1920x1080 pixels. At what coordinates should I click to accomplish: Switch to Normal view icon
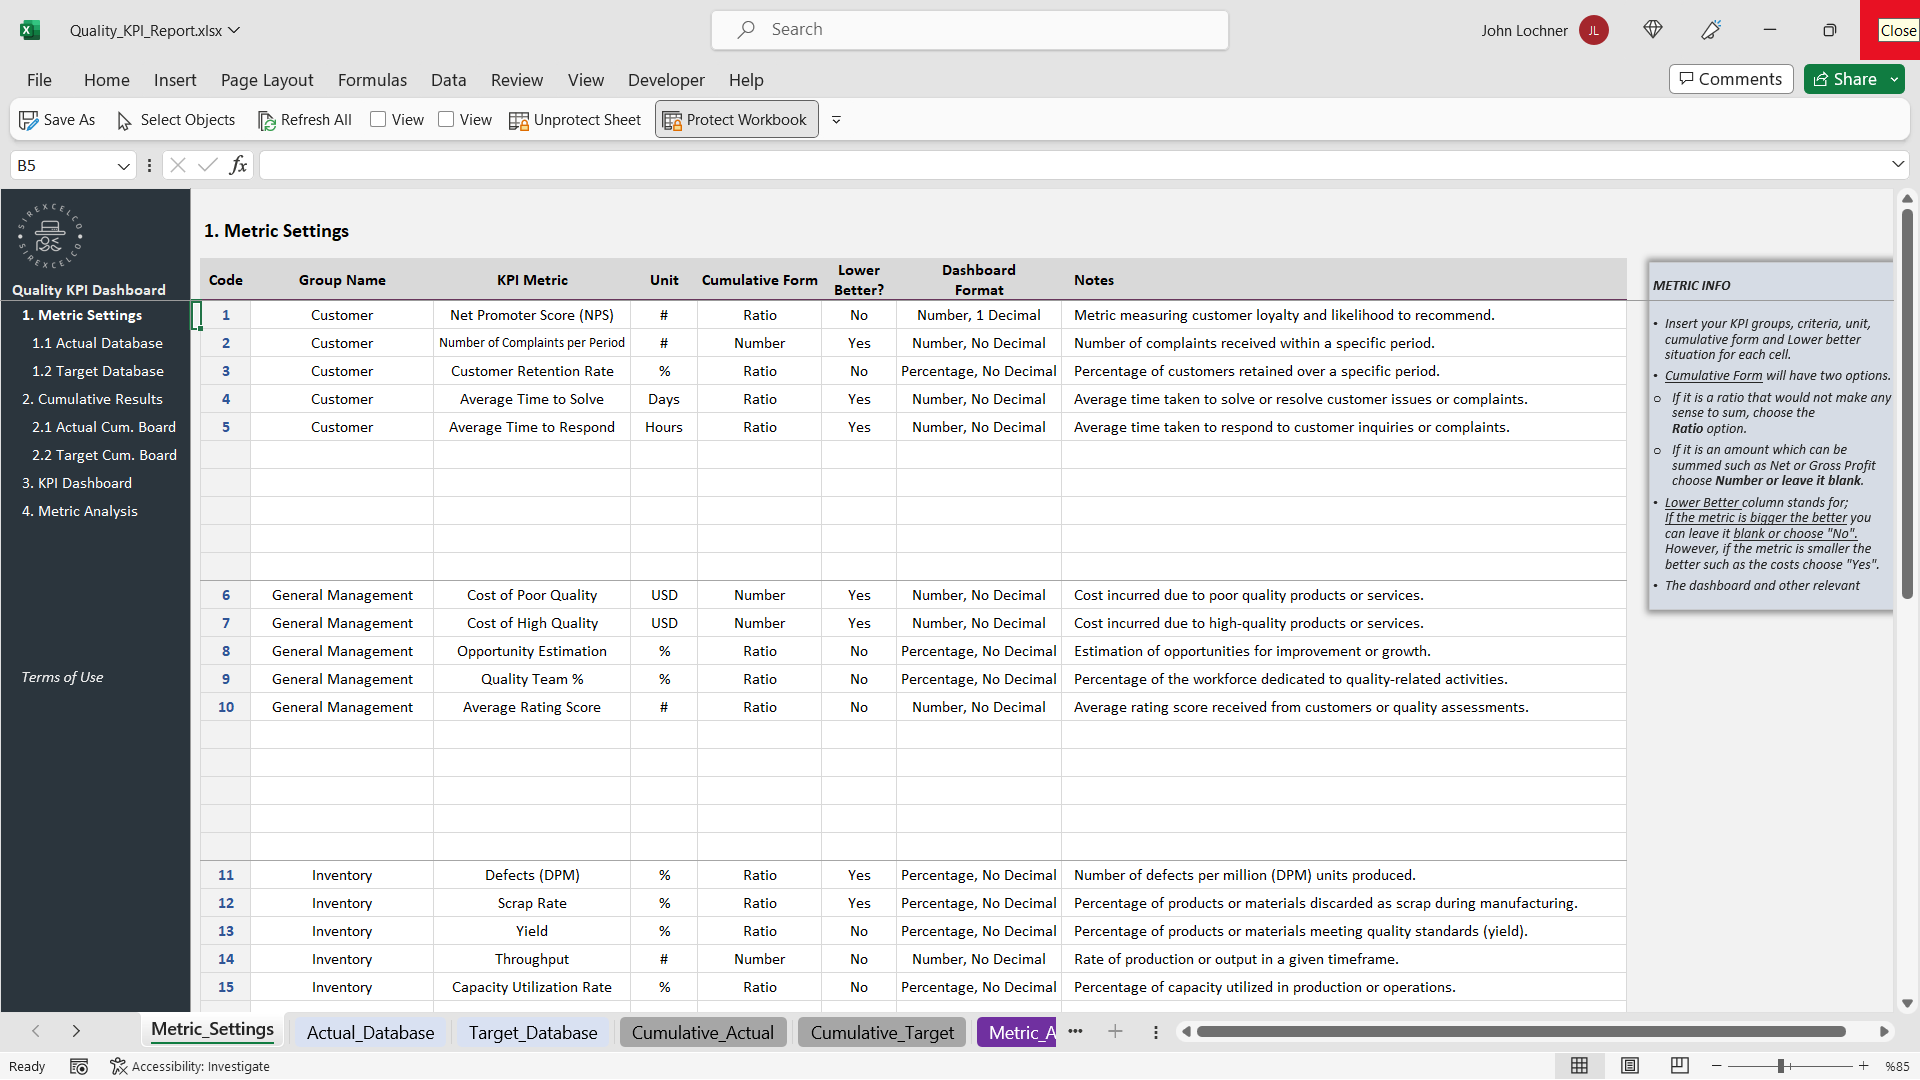(x=1579, y=1066)
